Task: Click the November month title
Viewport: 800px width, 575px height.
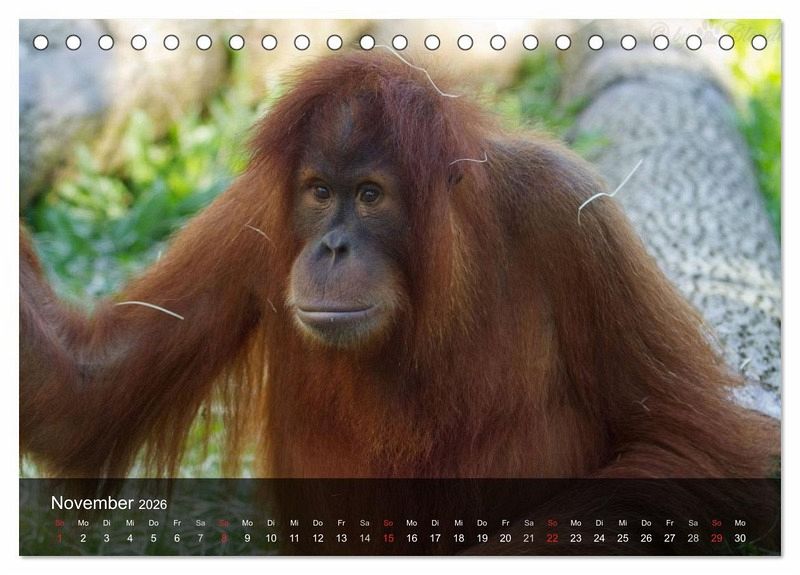Action: (x=92, y=503)
